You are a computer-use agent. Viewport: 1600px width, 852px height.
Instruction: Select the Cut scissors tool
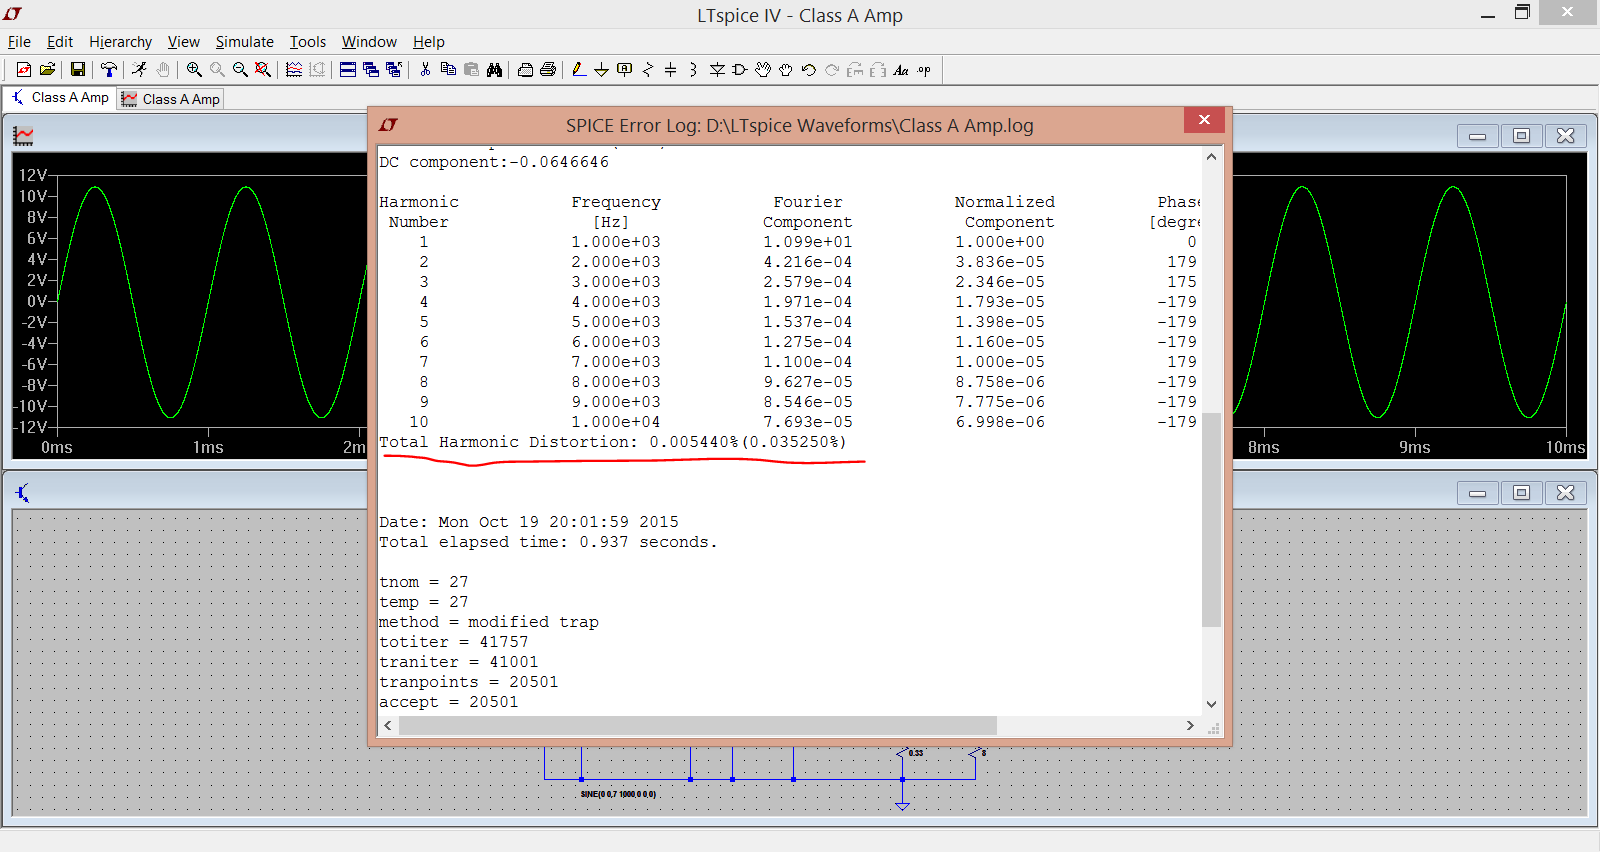pos(425,69)
